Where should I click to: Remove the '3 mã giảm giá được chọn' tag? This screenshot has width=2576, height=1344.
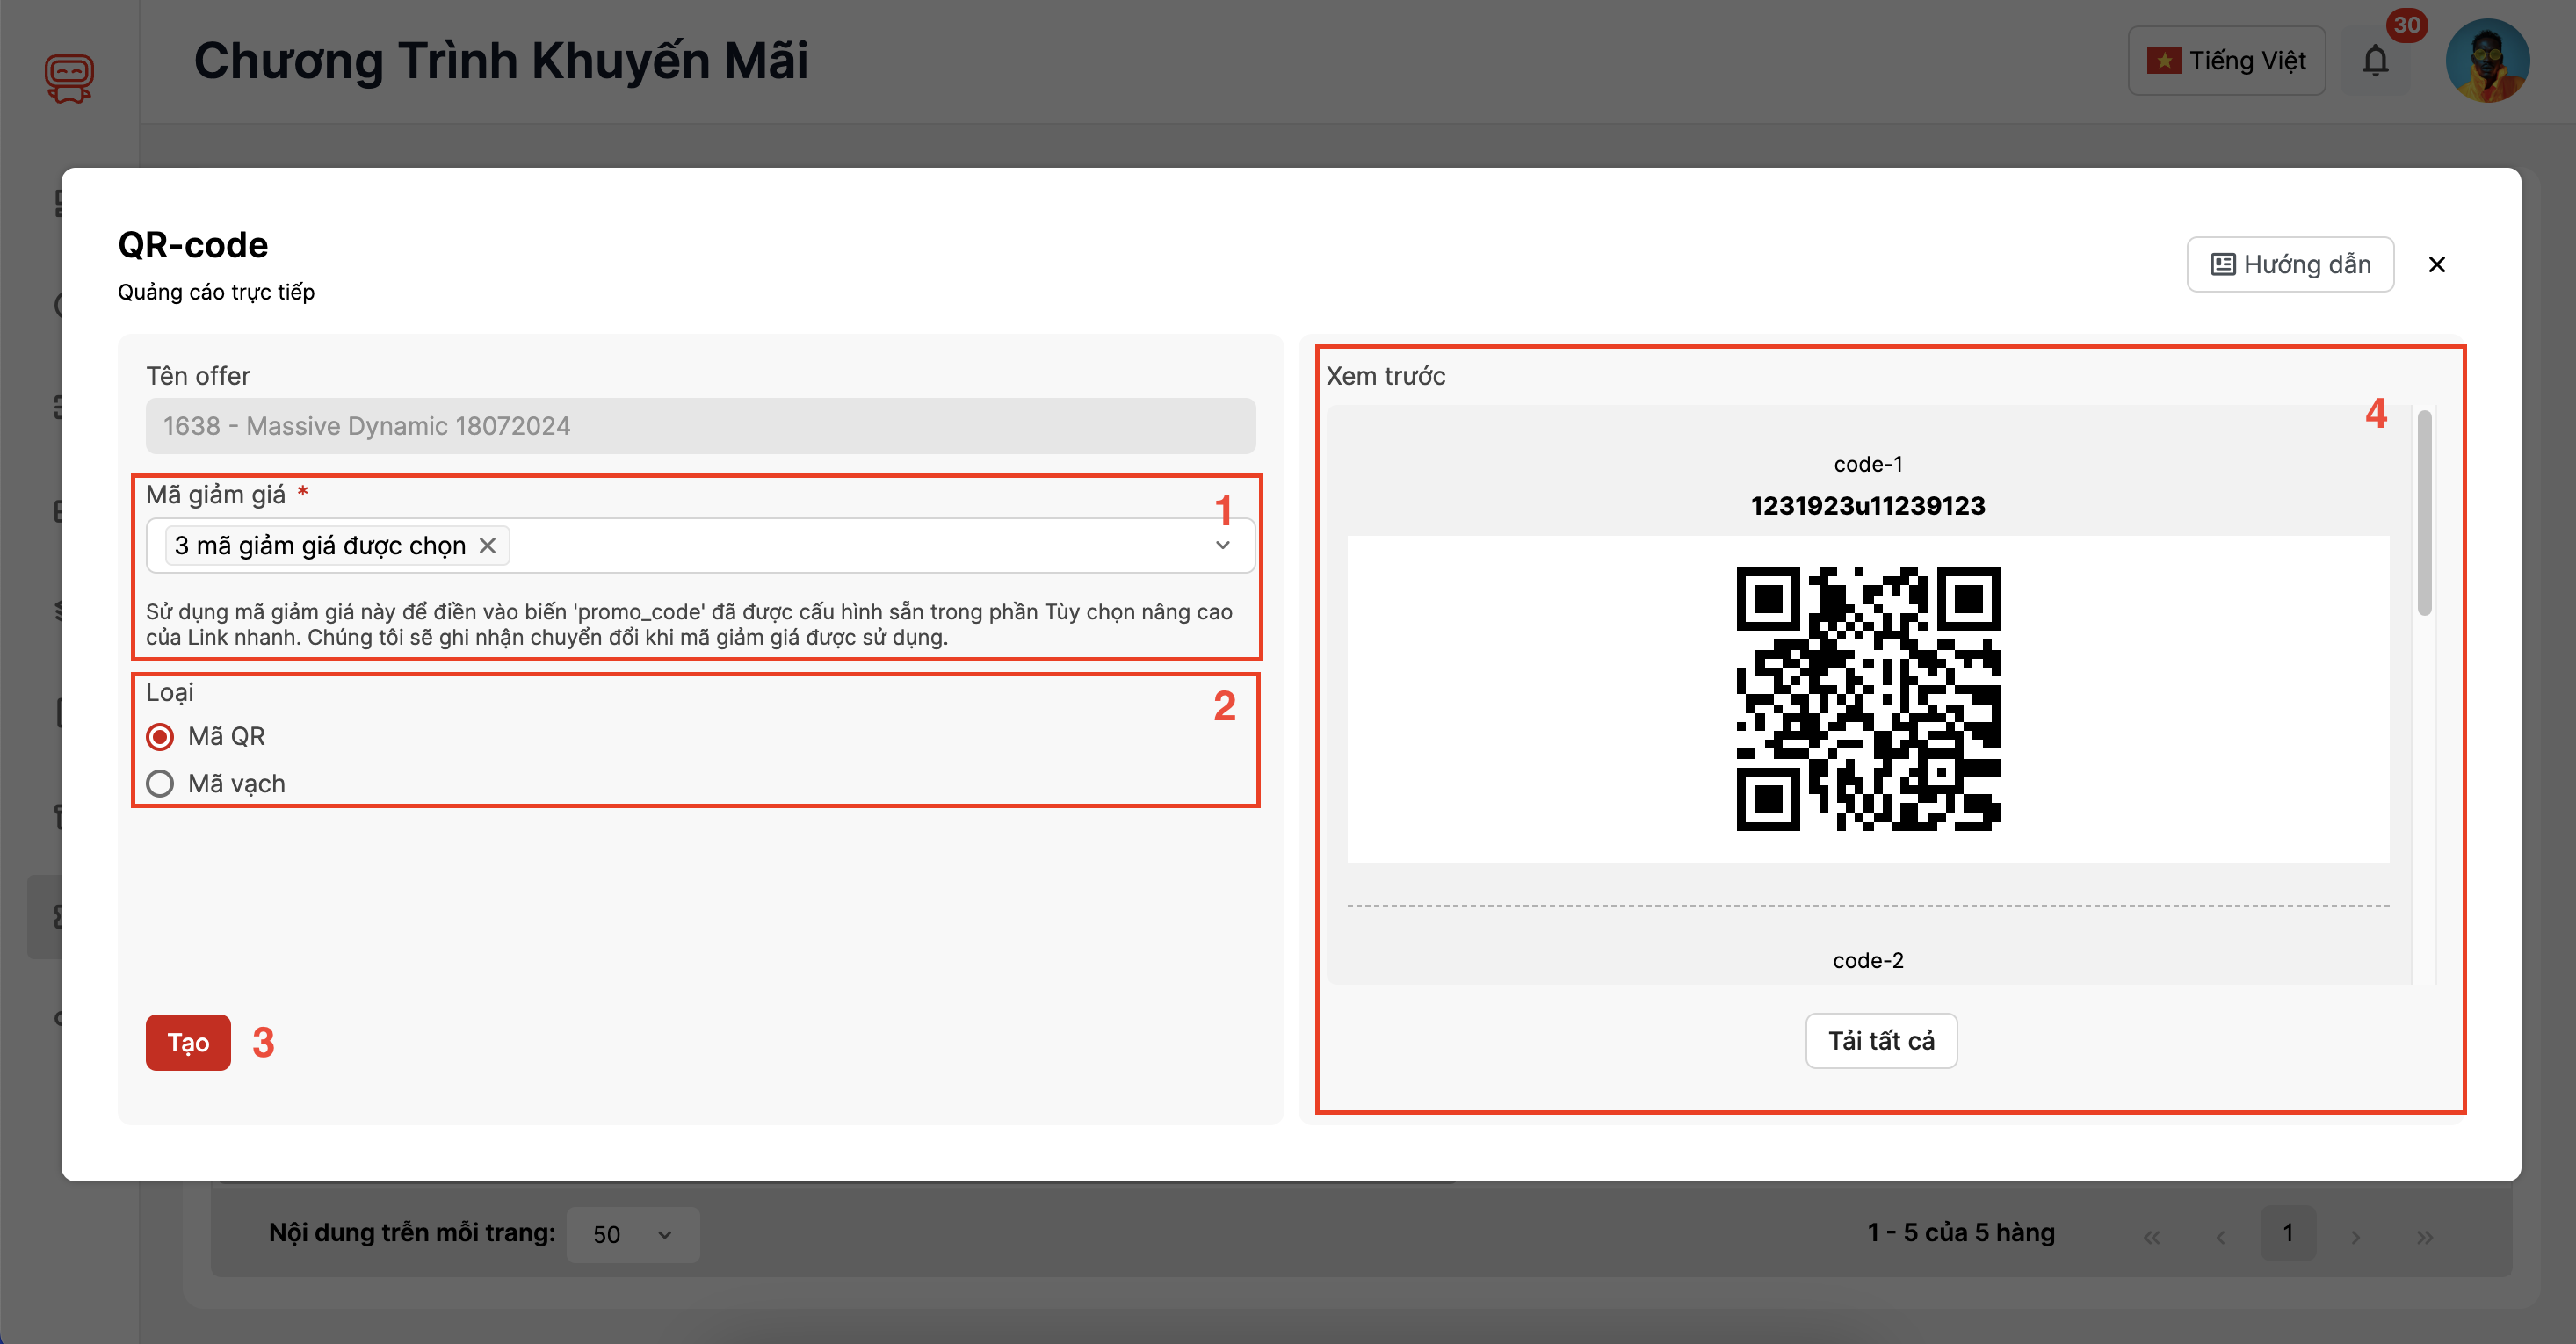point(487,545)
